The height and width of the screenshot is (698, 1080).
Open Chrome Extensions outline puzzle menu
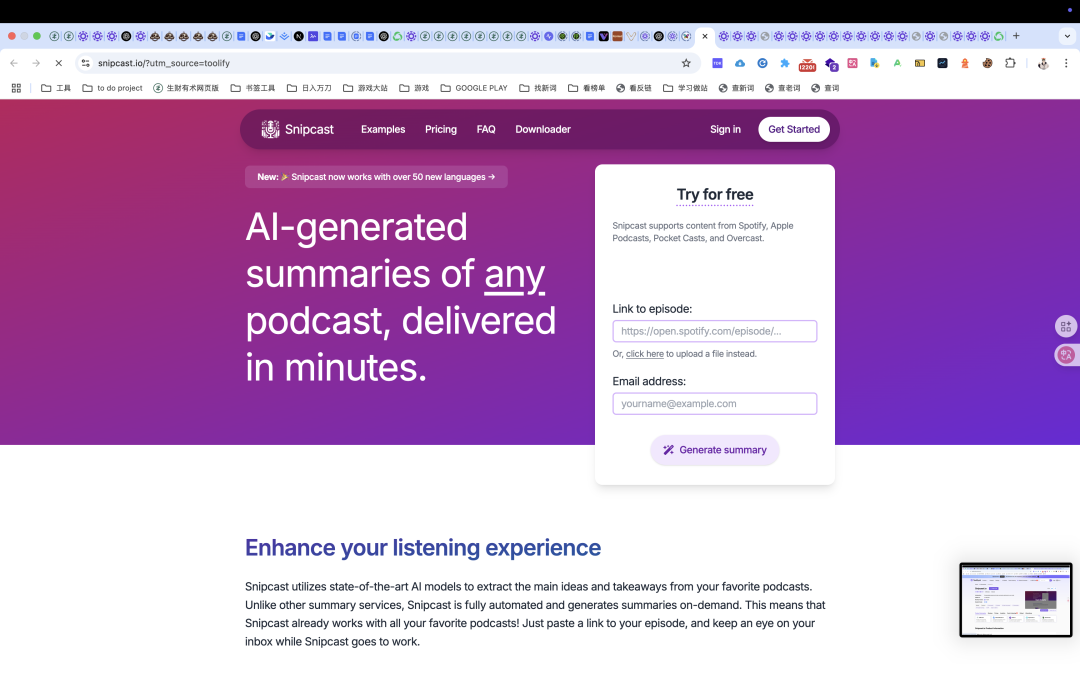(1010, 63)
